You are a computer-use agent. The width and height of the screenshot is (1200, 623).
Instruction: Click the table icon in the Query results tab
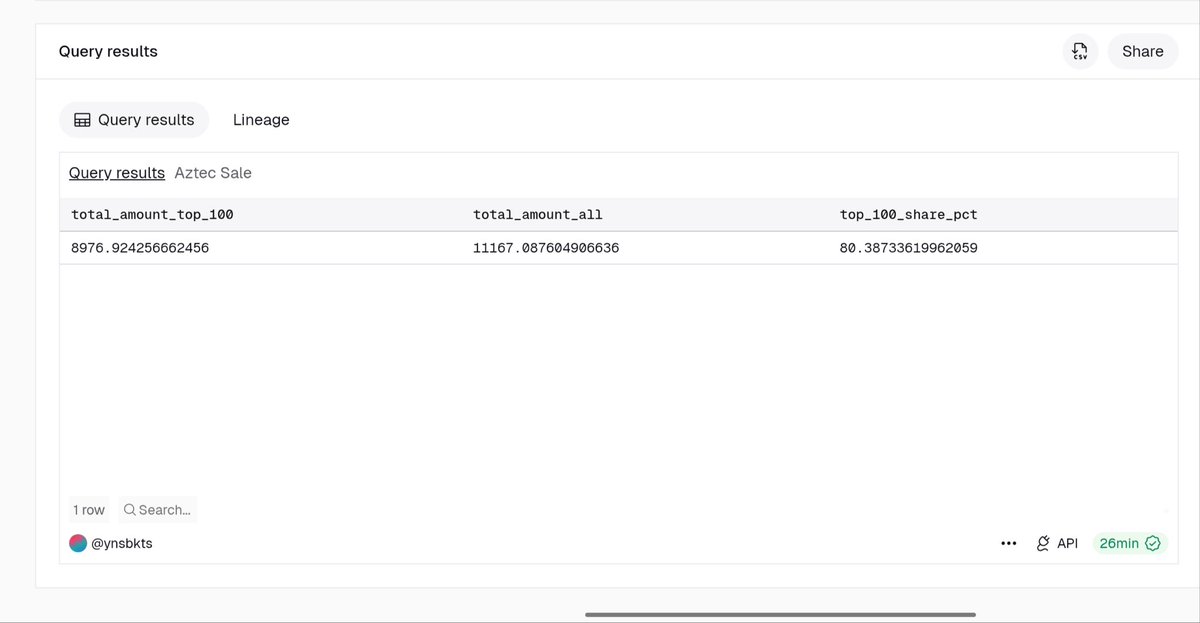point(83,120)
